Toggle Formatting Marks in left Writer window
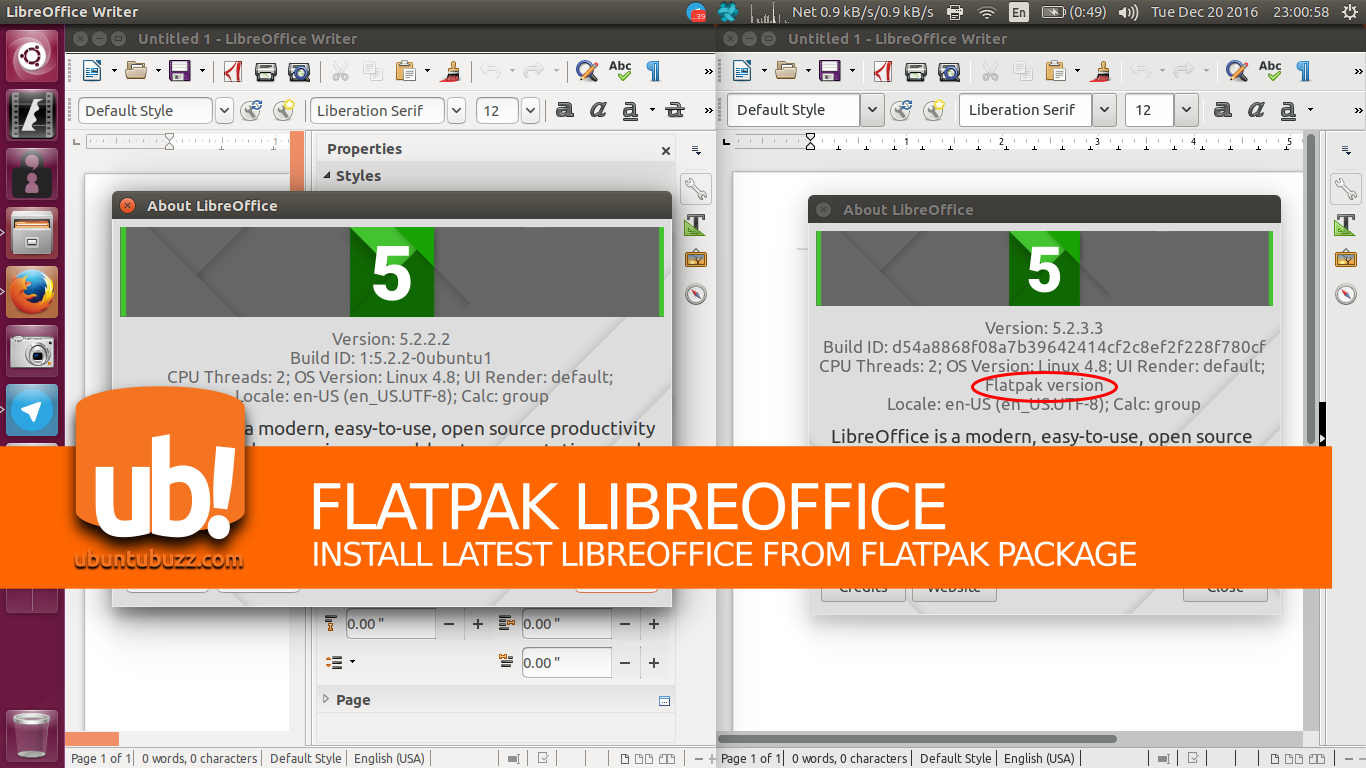The image size is (1366, 768). point(653,71)
